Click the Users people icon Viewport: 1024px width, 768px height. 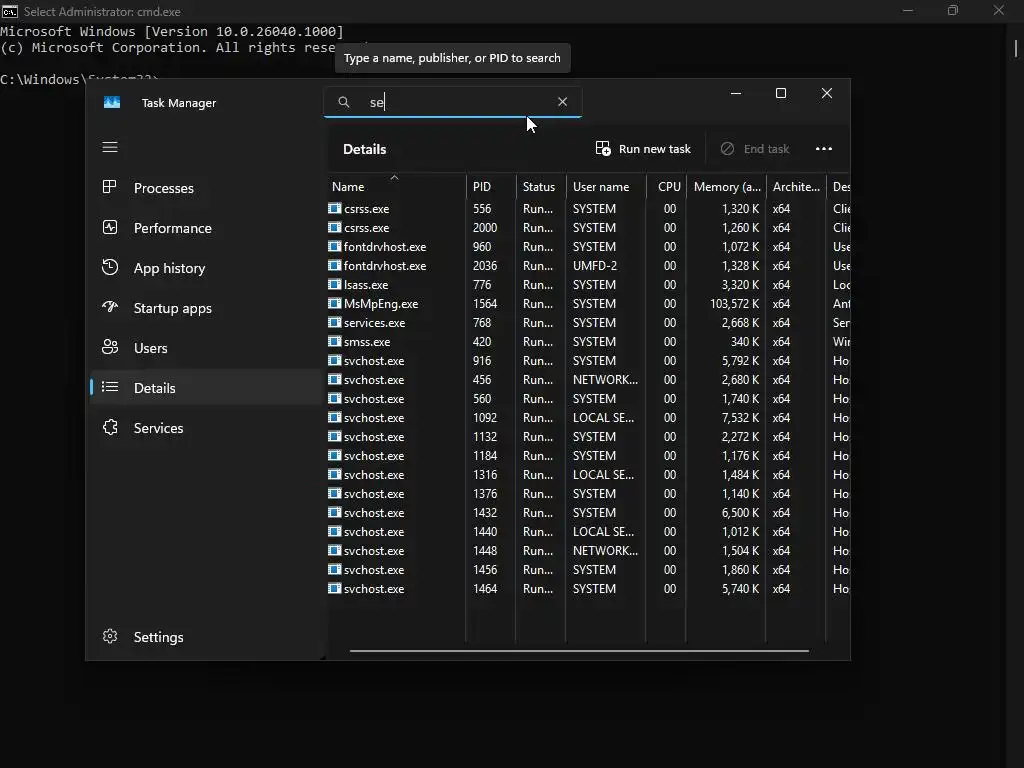tap(110, 347)
